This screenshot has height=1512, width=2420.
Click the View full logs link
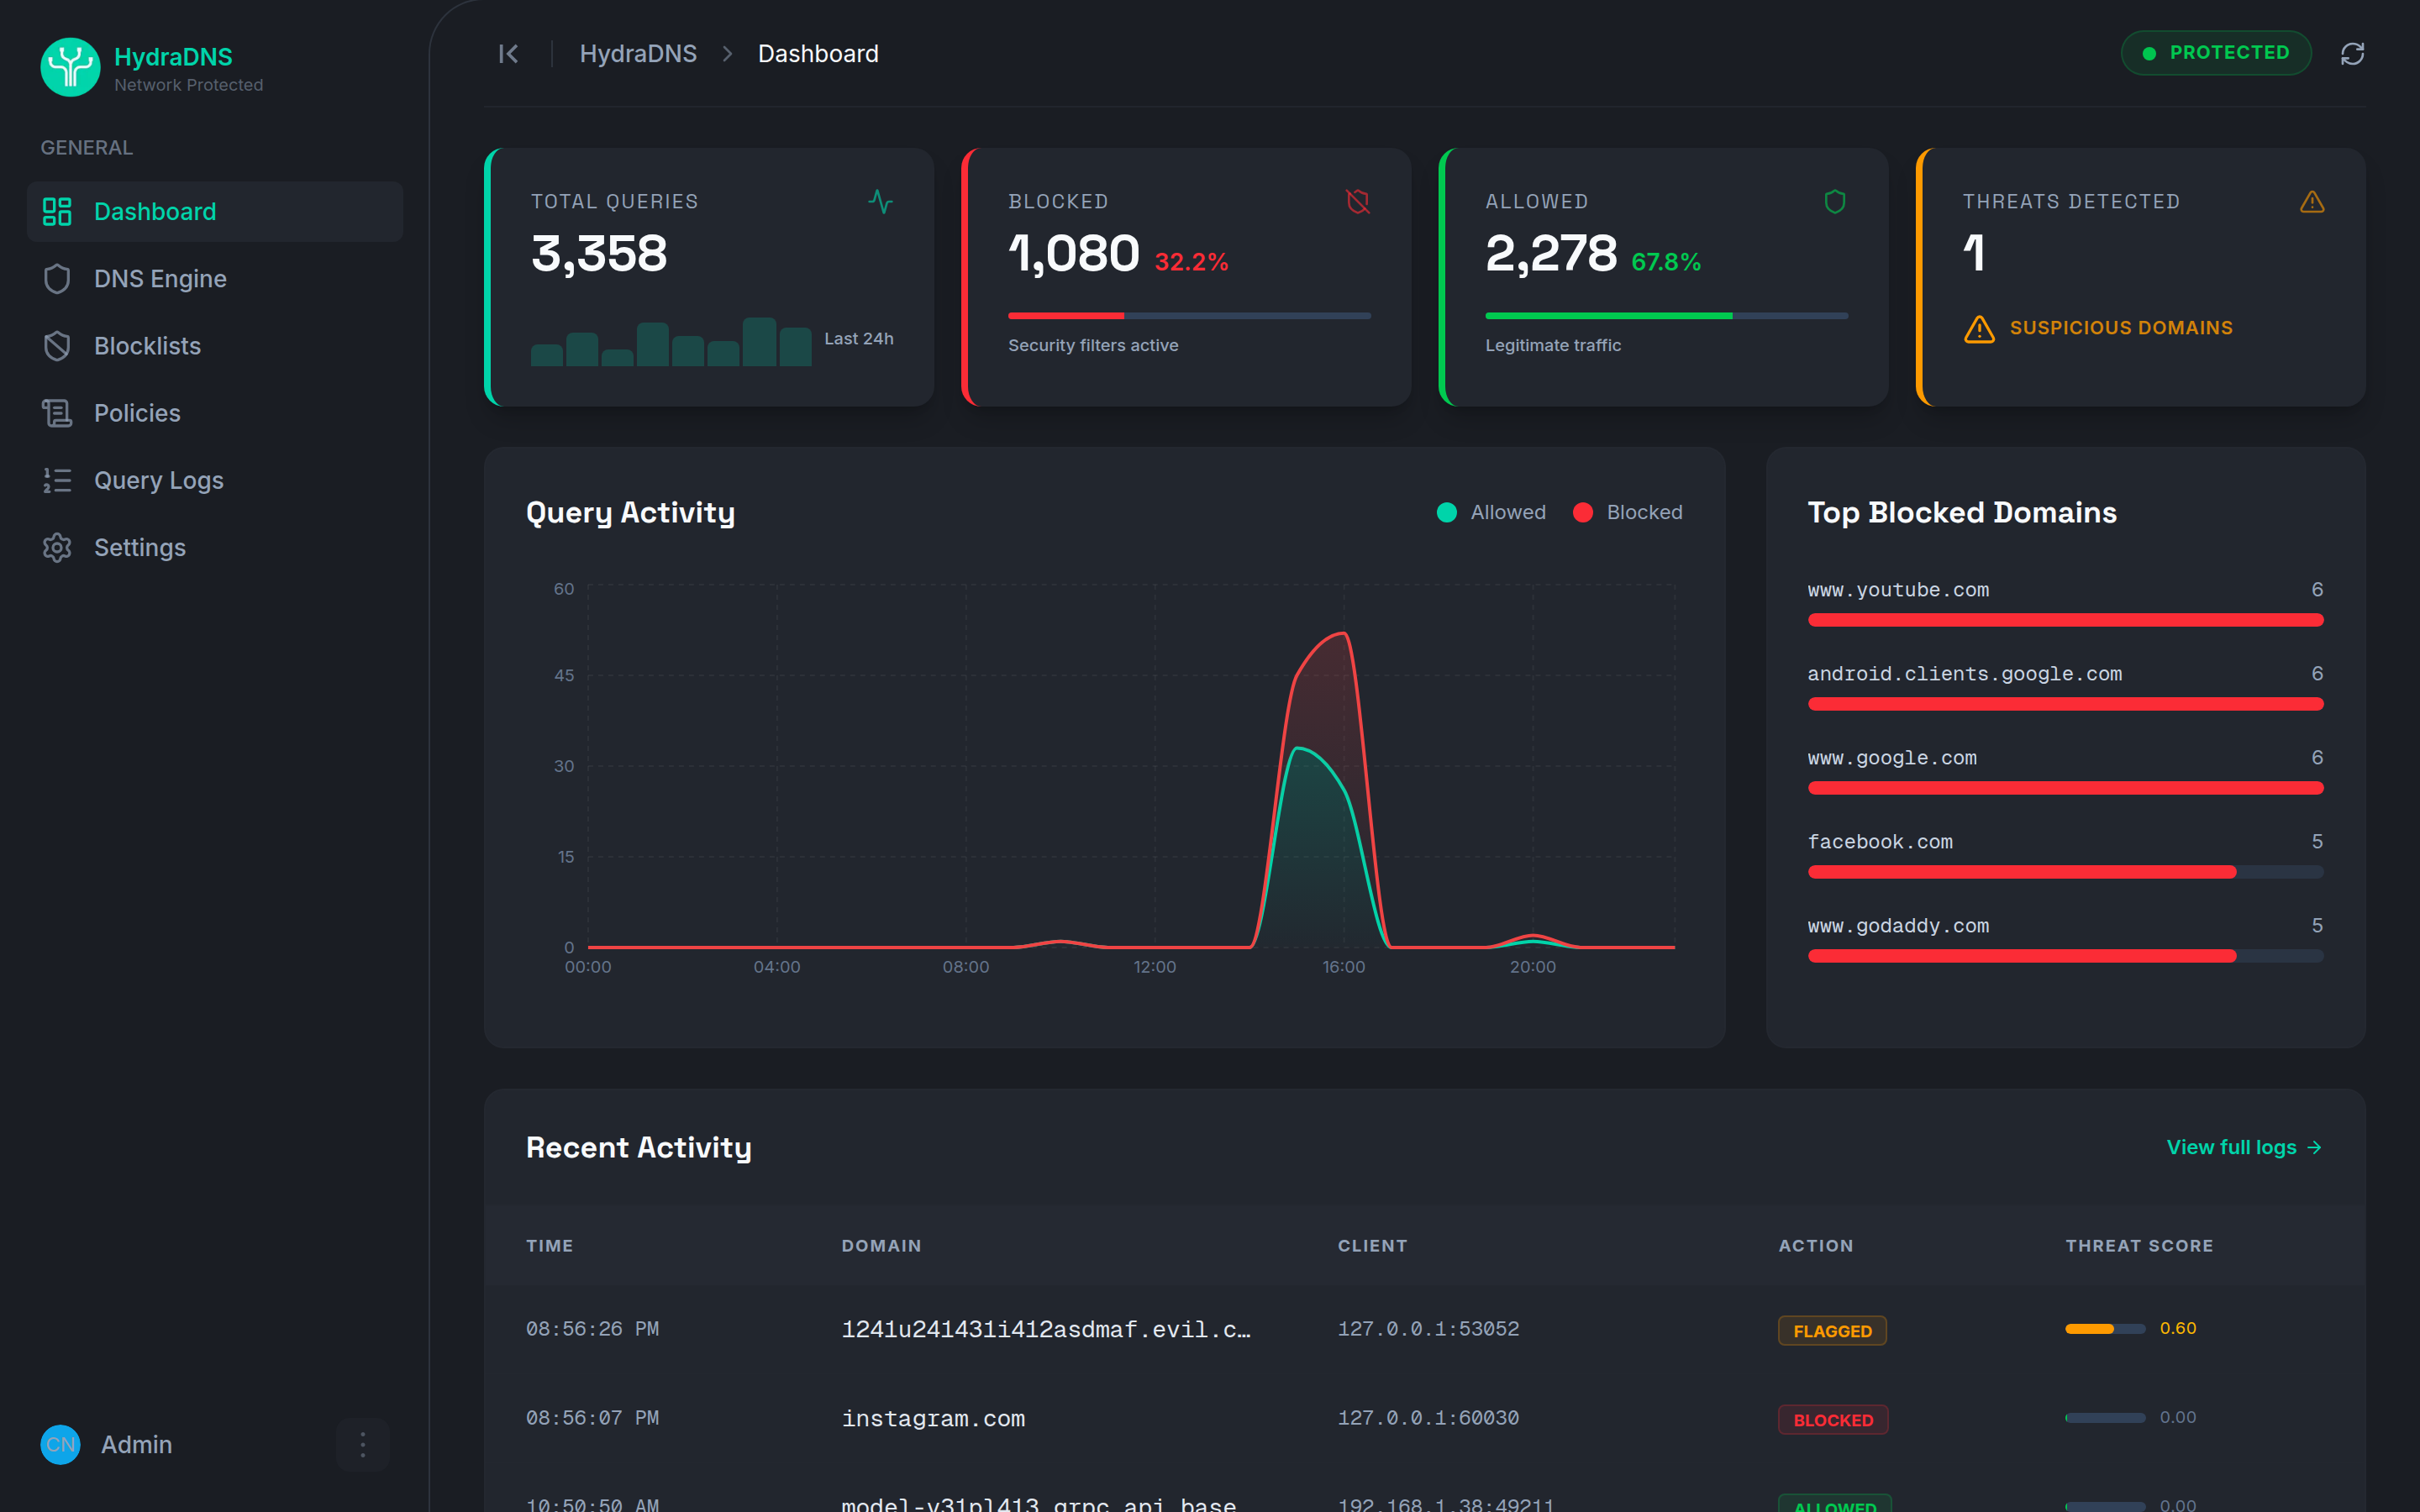pyautogui.click(x=2244, y=1147)
